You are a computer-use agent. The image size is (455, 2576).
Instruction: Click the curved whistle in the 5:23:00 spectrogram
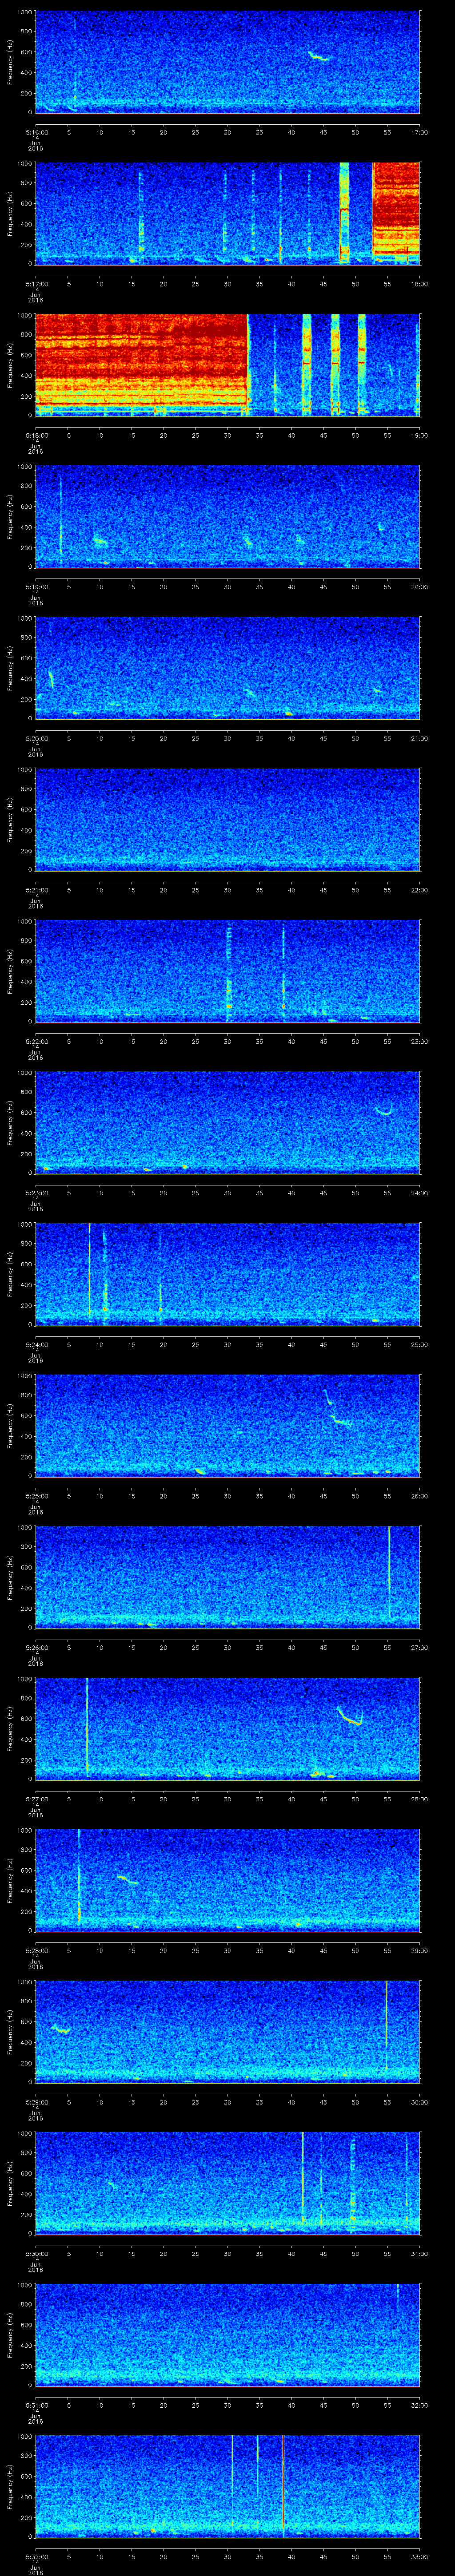[384, 1111]
